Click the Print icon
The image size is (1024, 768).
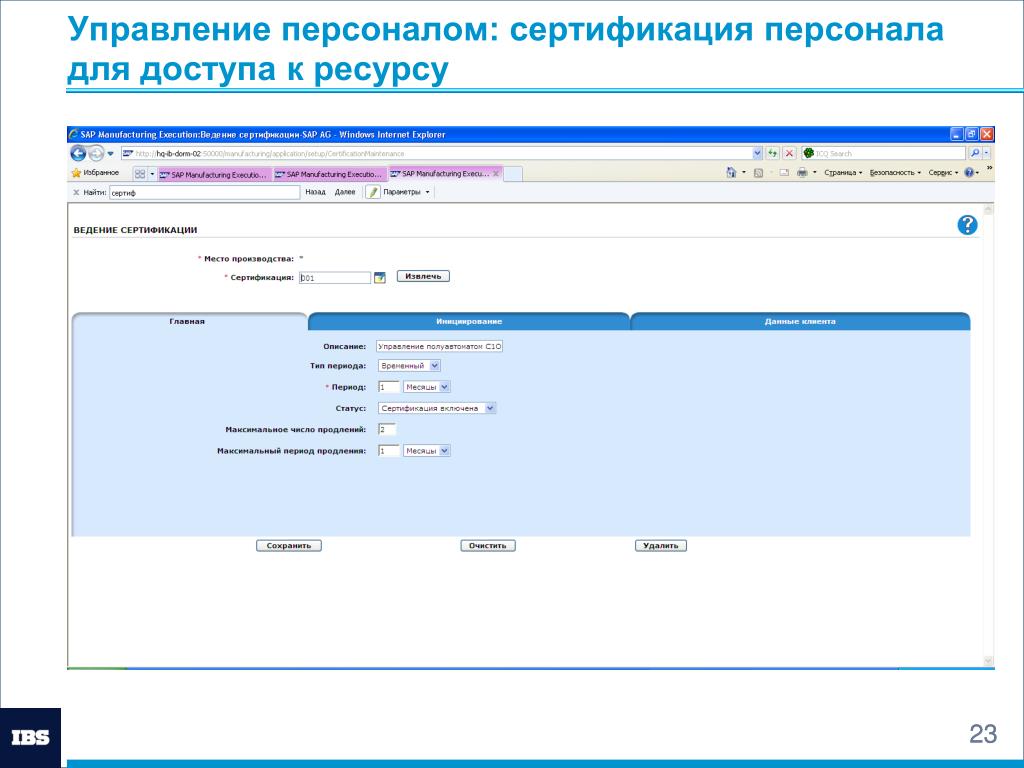[x=802, y=173]
